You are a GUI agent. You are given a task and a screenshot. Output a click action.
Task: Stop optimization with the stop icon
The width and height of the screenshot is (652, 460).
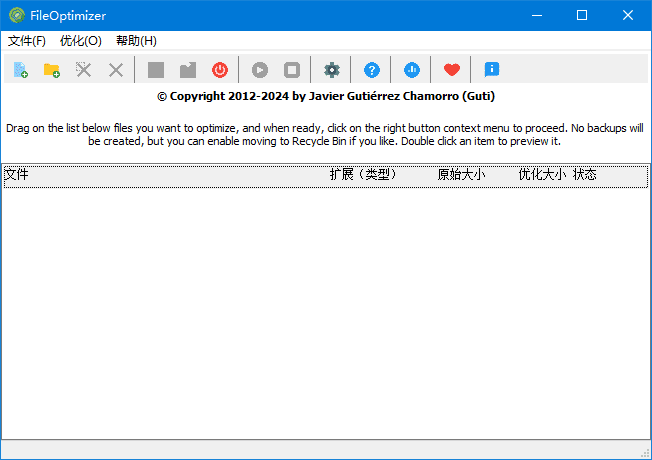[292, 70]
